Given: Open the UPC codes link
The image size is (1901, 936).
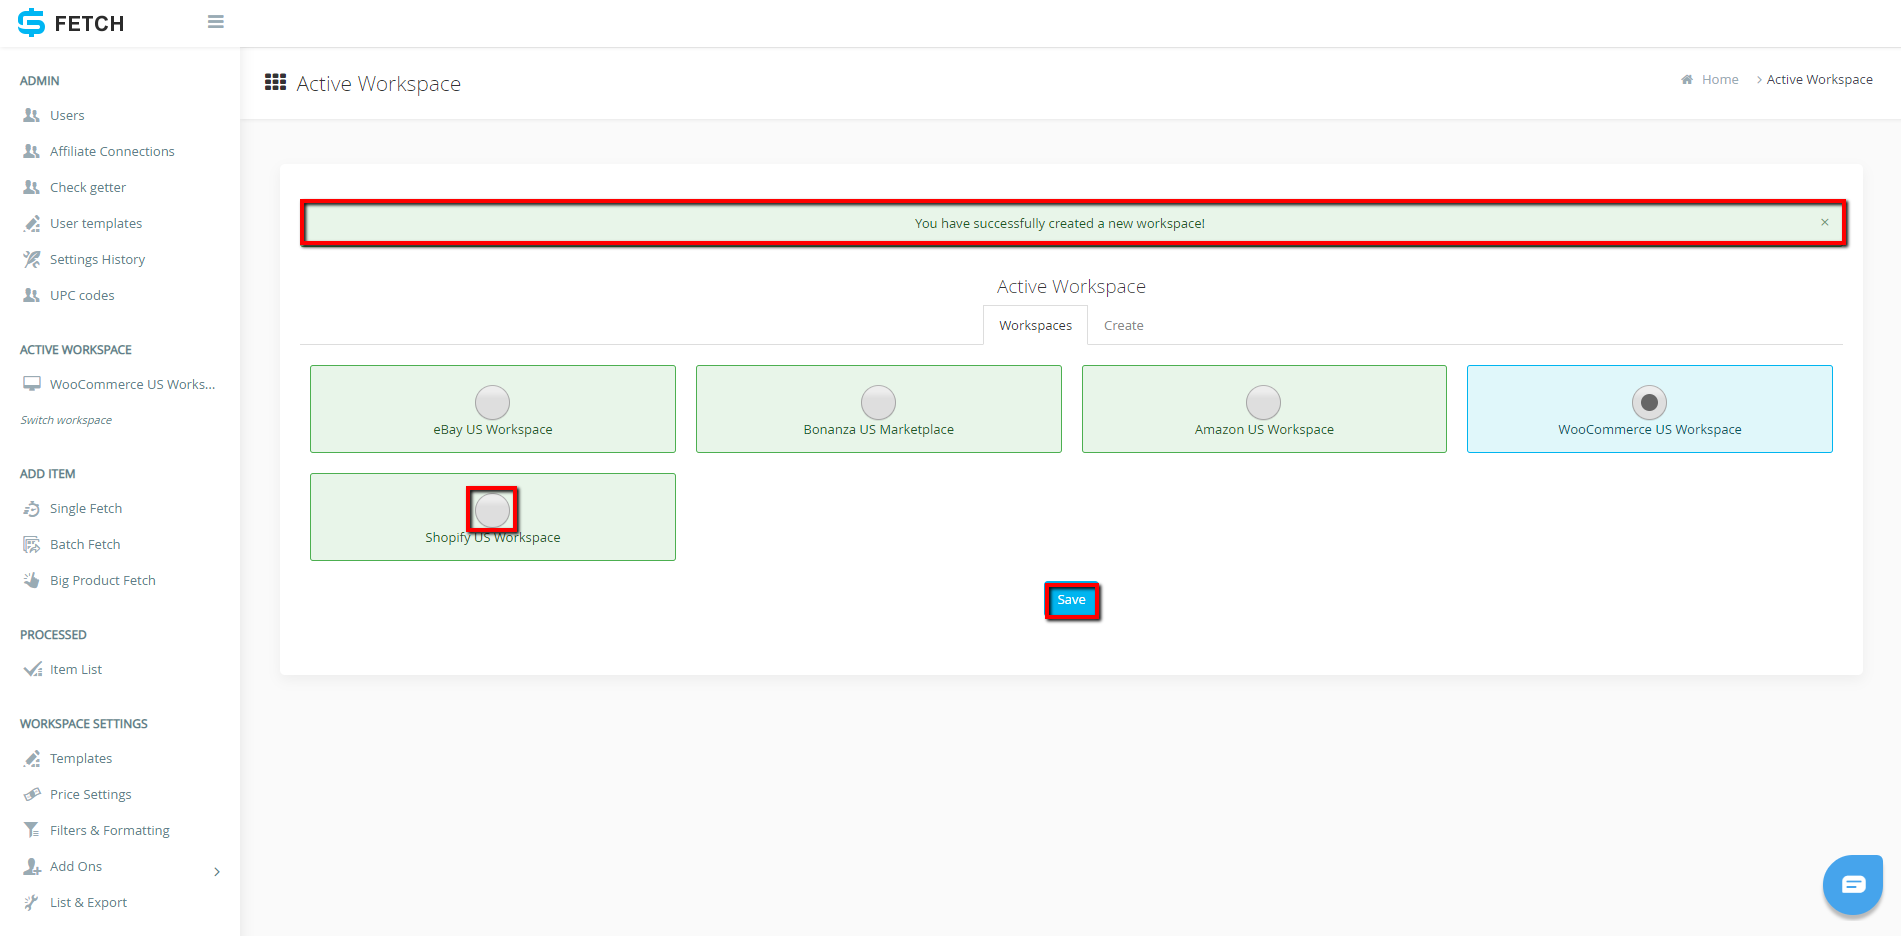Looking at the screenshot, I should click(82, 295).
